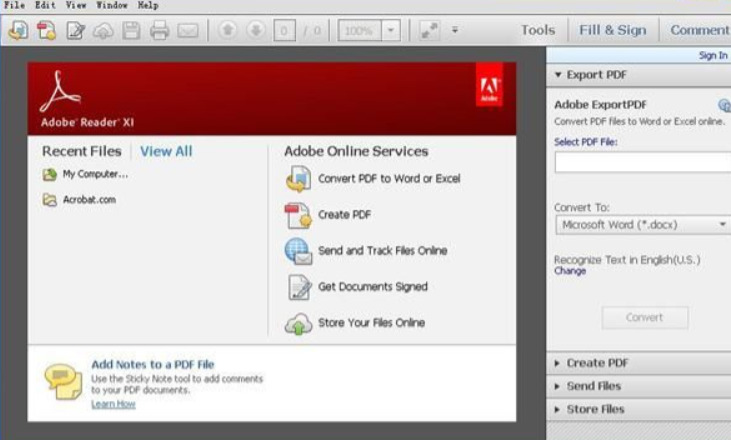Open the File menu
The width and height of the screenshot is (731, 440).
[14, 5]
